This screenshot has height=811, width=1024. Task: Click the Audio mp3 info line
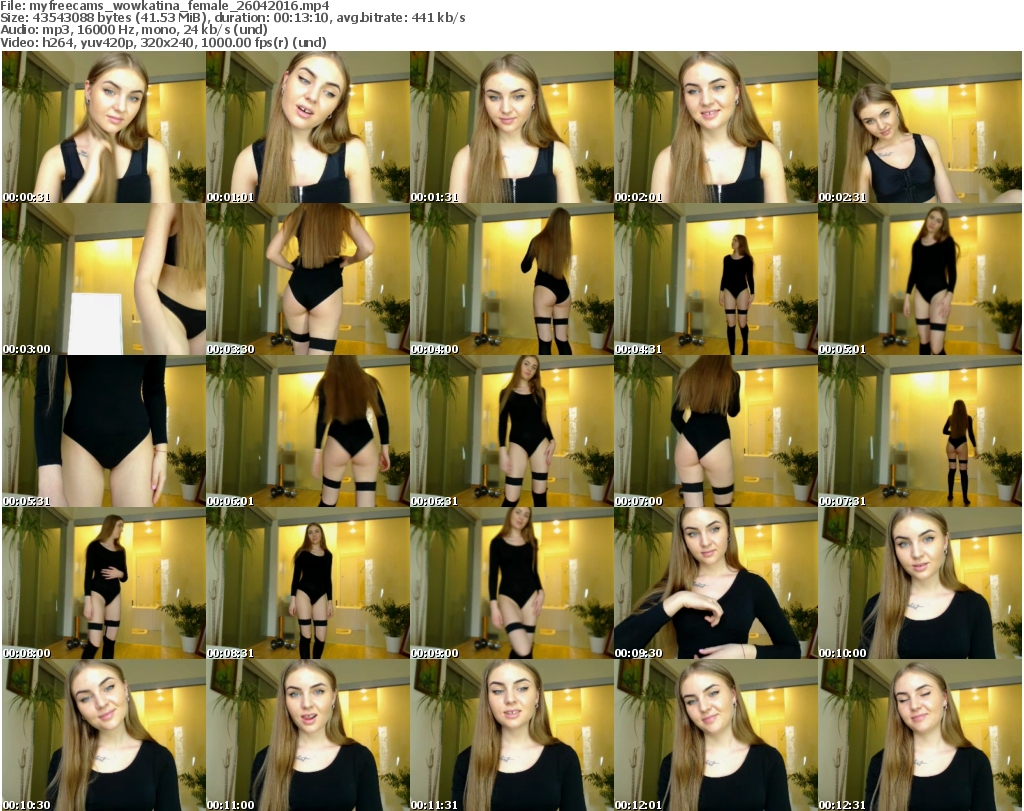[x=134, y=30]
